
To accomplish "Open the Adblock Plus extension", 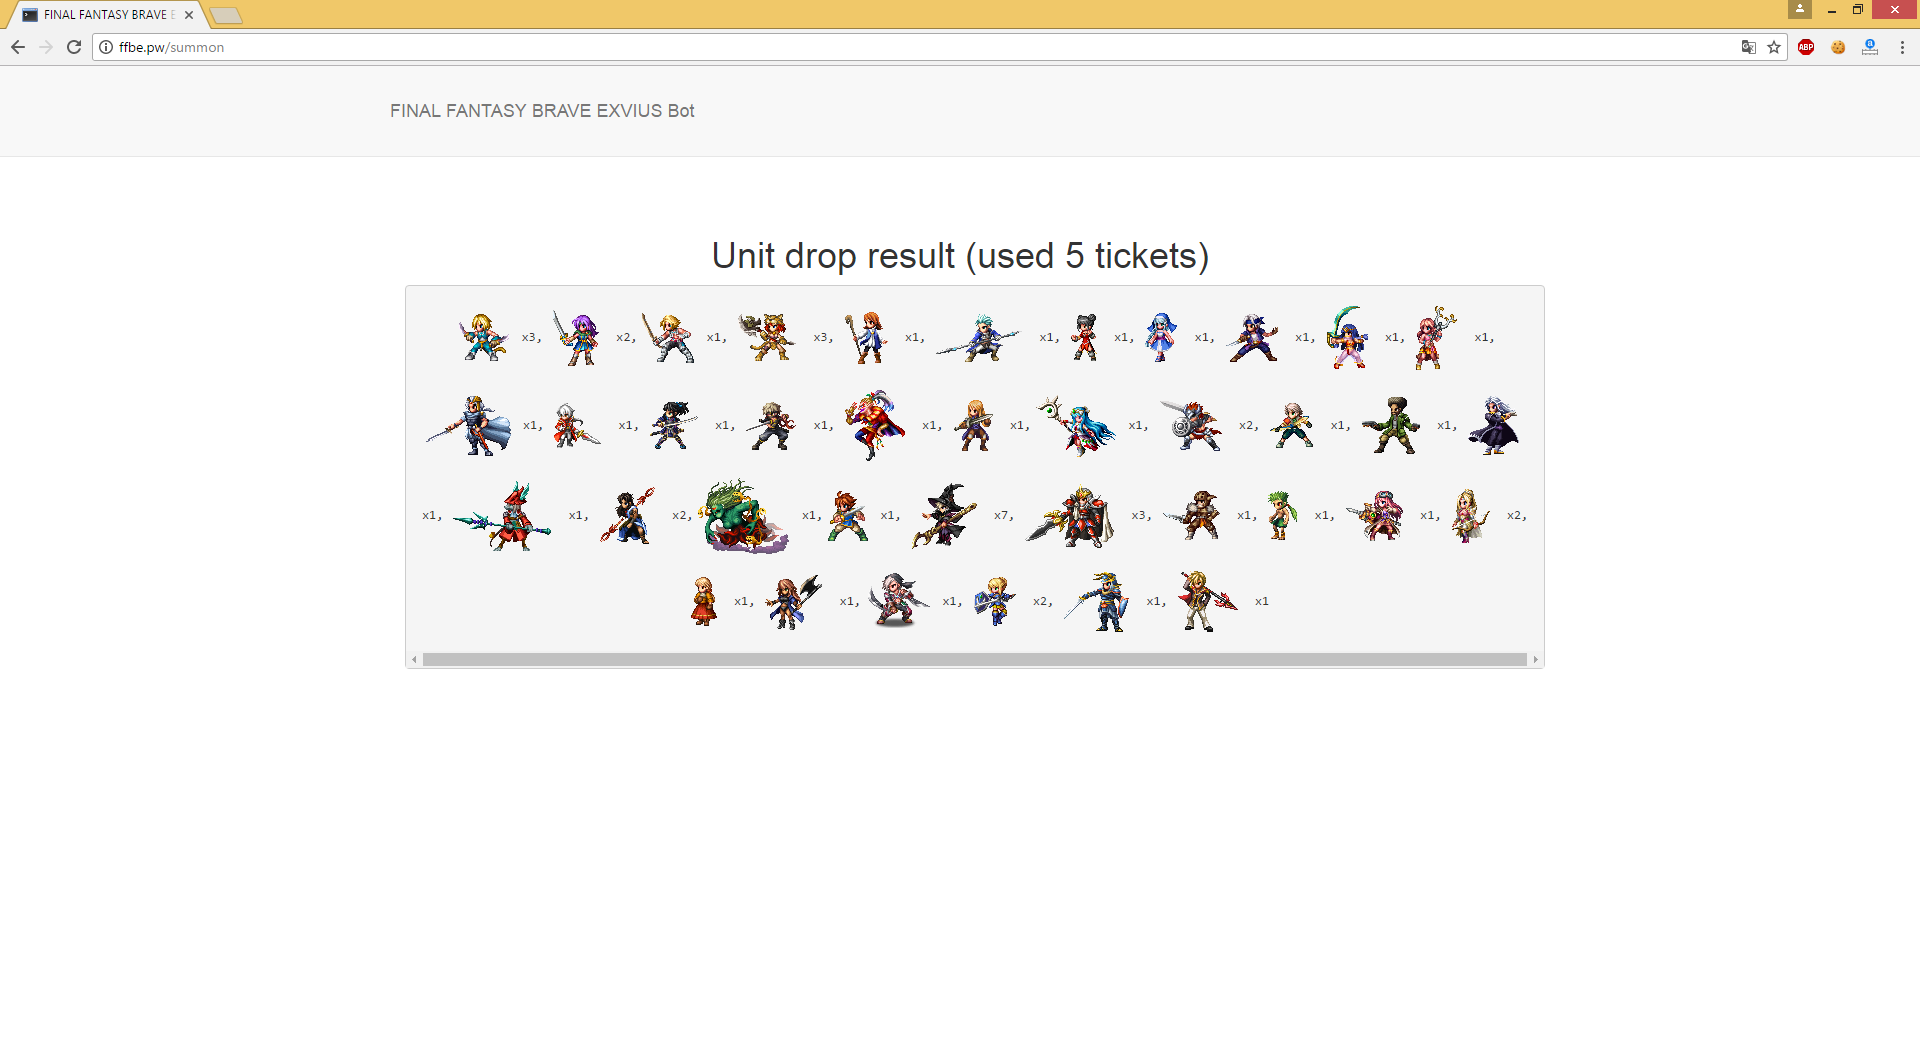I will pos(1806,47).
